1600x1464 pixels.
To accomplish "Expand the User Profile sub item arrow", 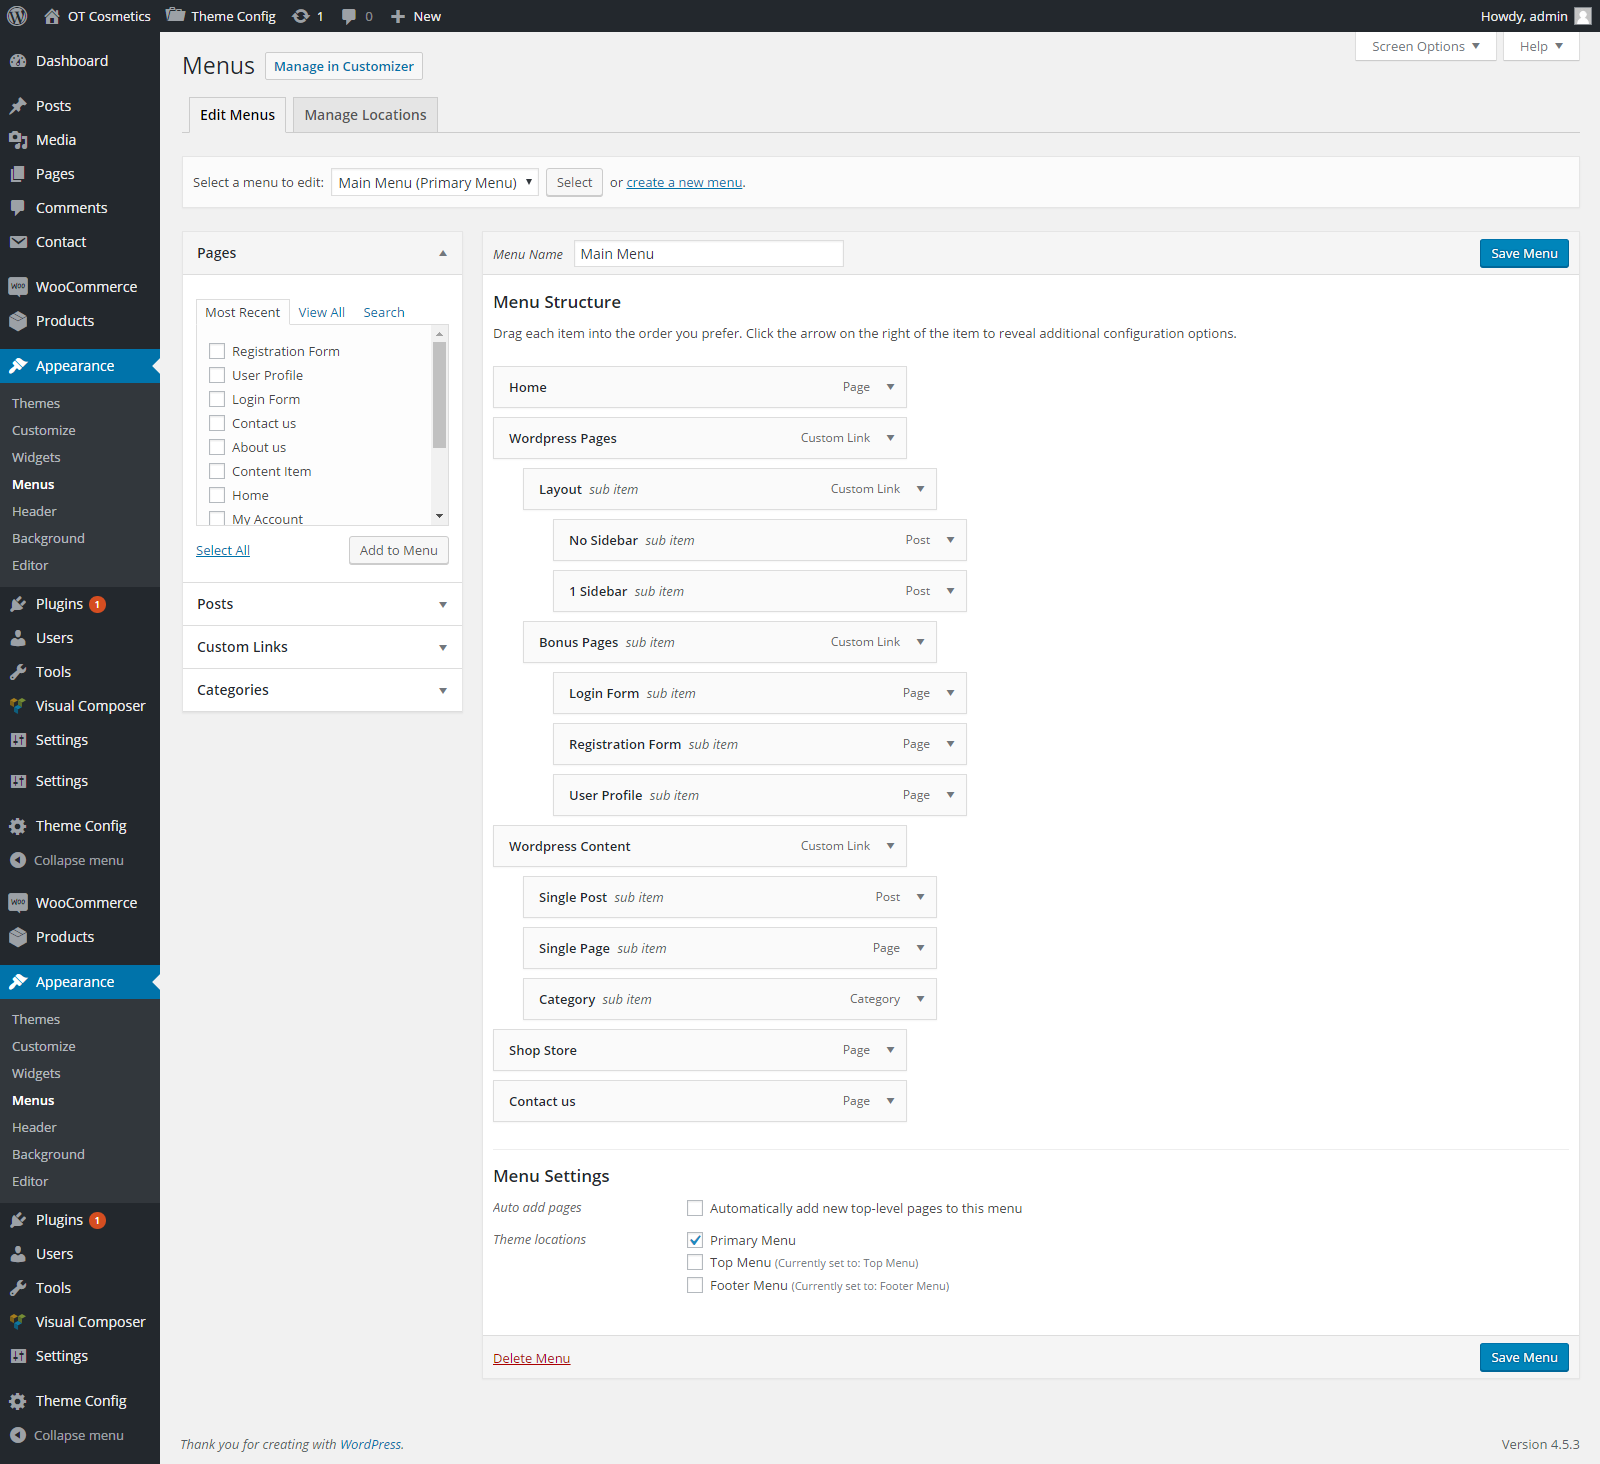I will point(950,795).
